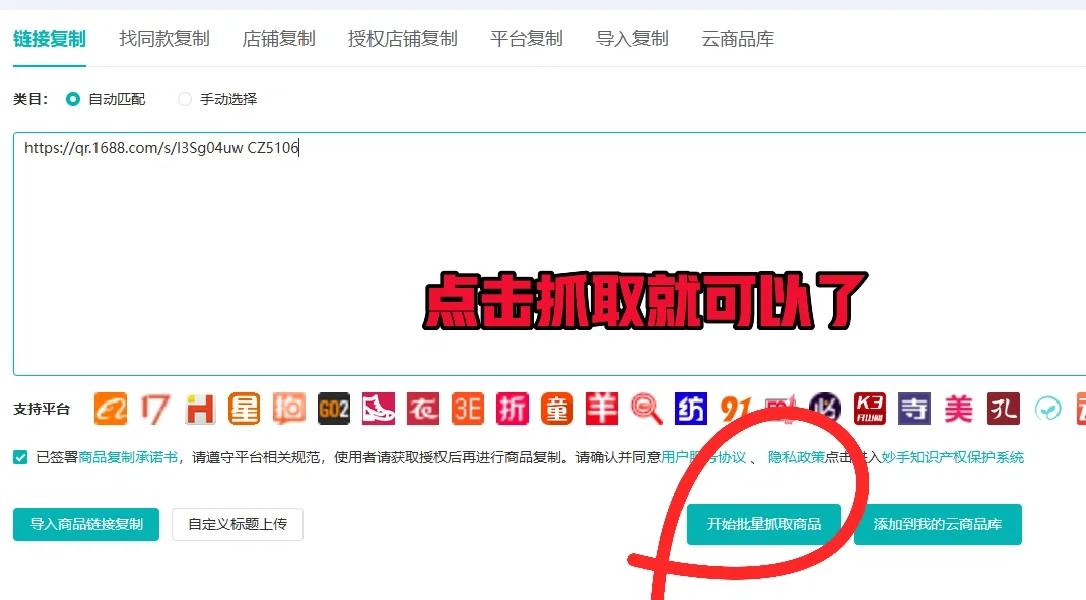Select the 星 platform icon

click(x=244, y=408)
